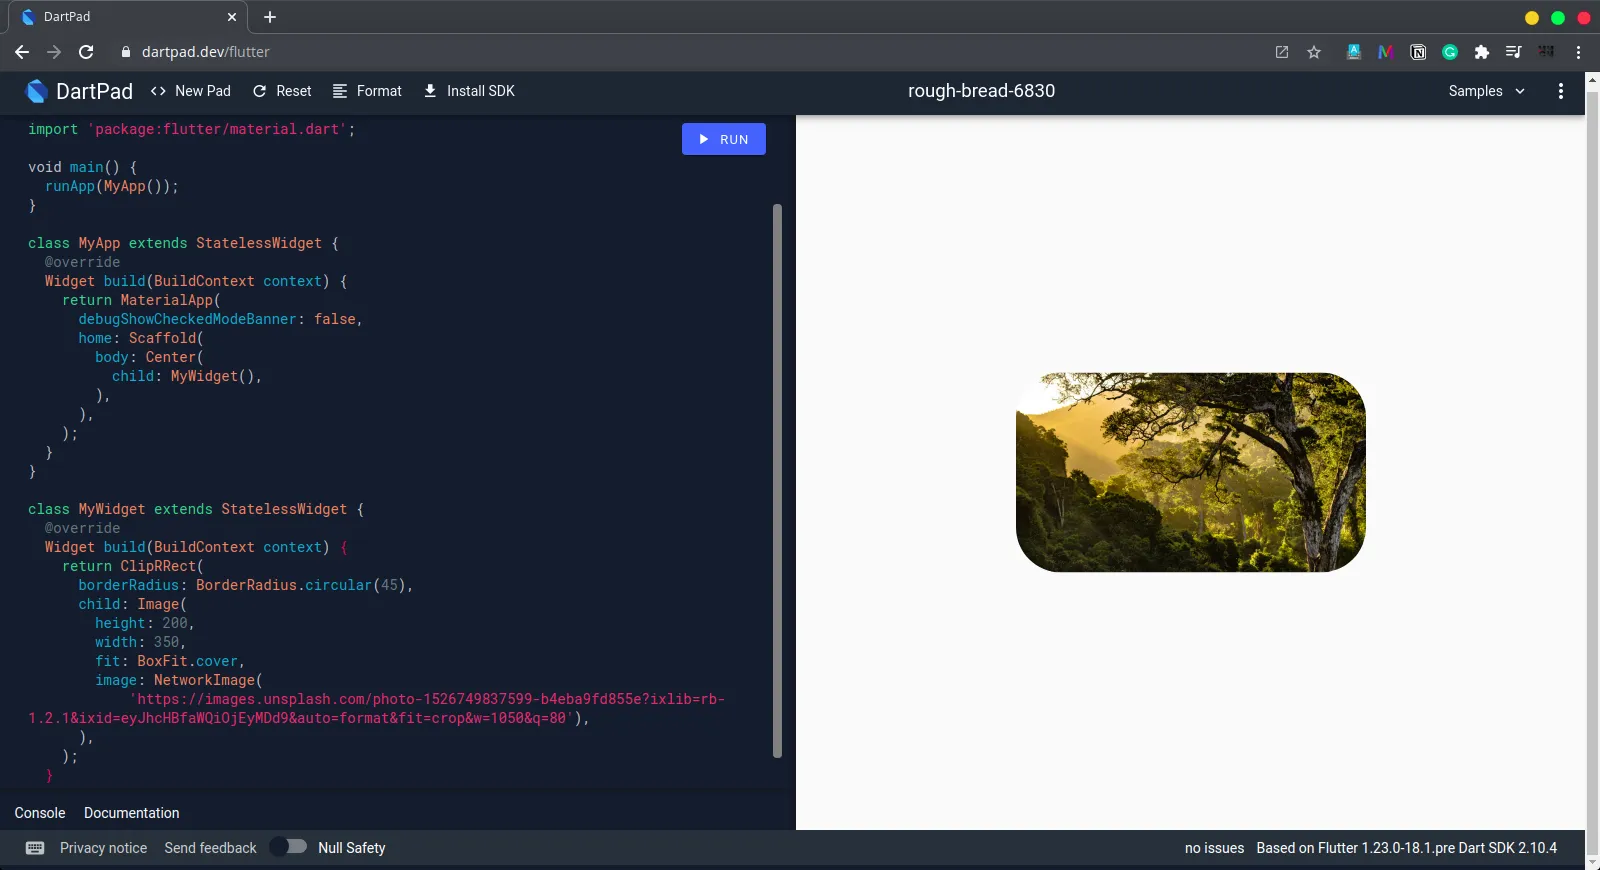The image size is (1600, 870).
Task: Open the browser extensions puzzle icon
Action: (x=1482, y=52)
